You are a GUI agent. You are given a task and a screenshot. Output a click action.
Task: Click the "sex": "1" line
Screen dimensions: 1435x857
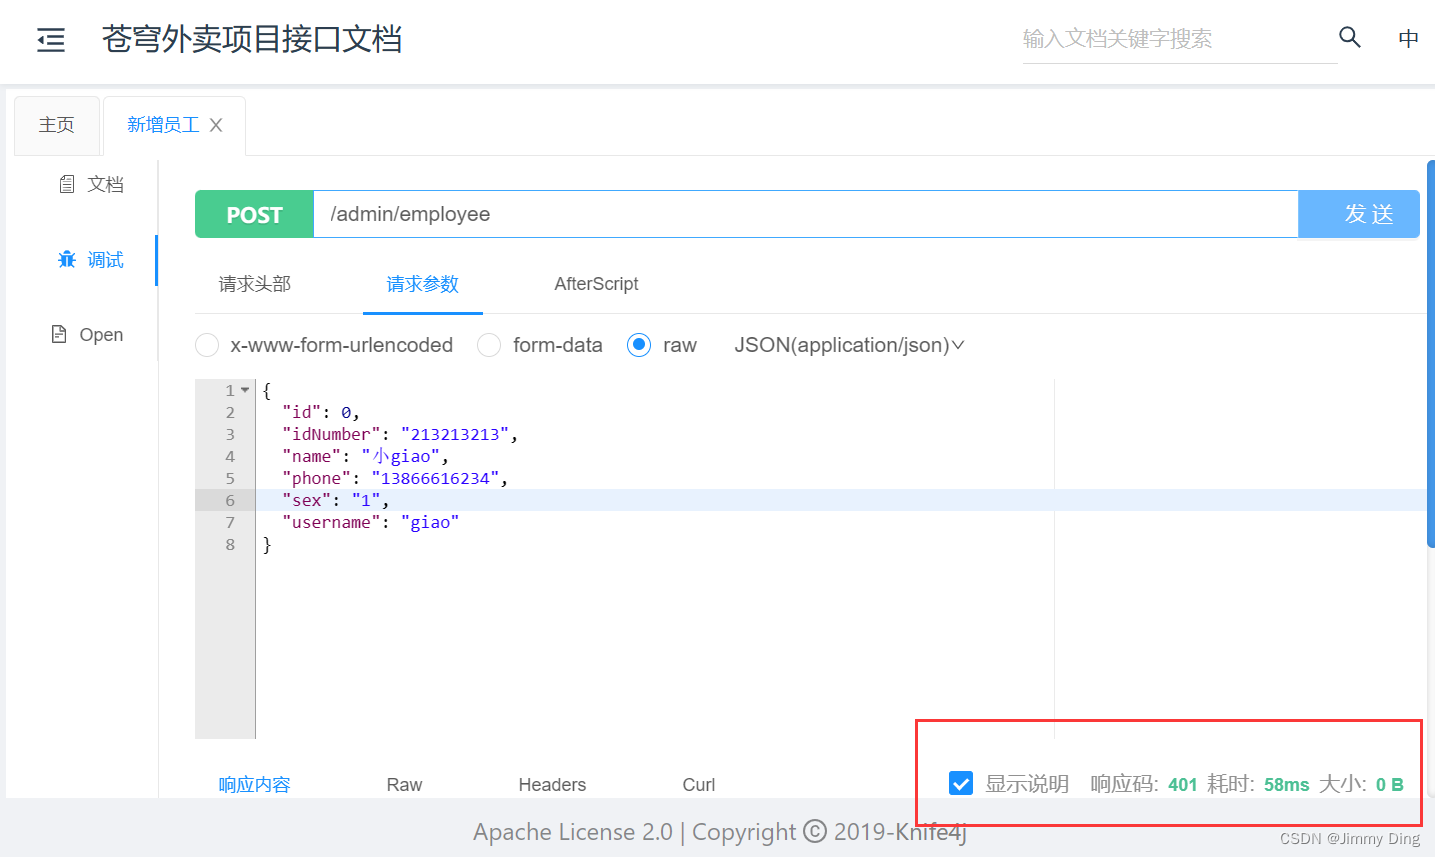click(336, 500)
